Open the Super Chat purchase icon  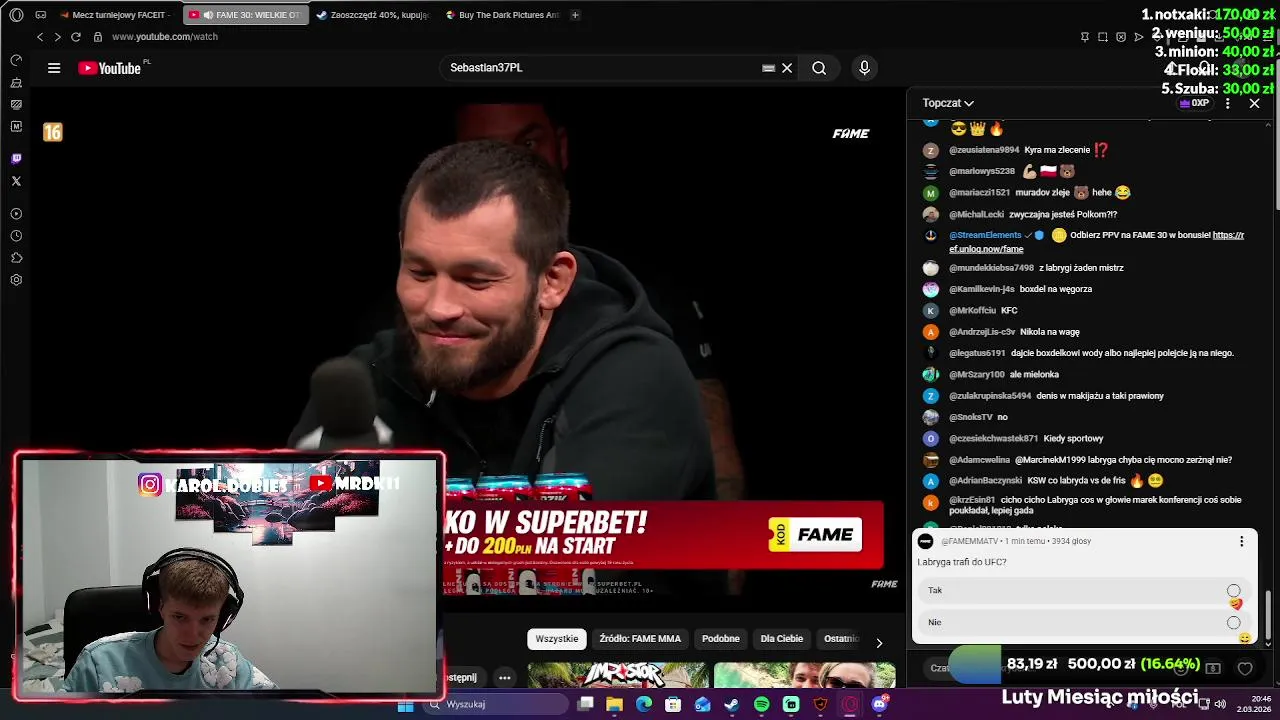1213,668
